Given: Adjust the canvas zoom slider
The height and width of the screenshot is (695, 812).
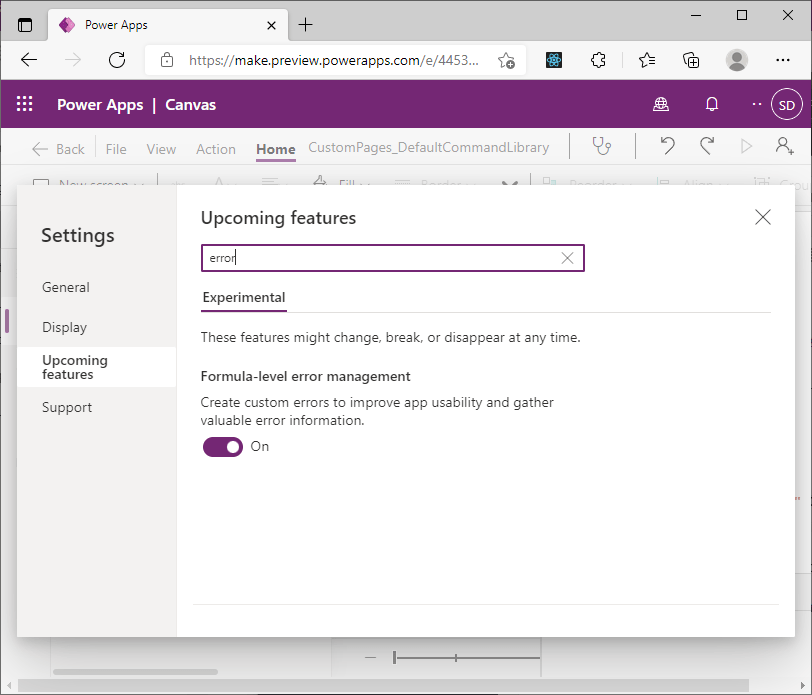Looking at the screenshot, I should pos(466,658).
